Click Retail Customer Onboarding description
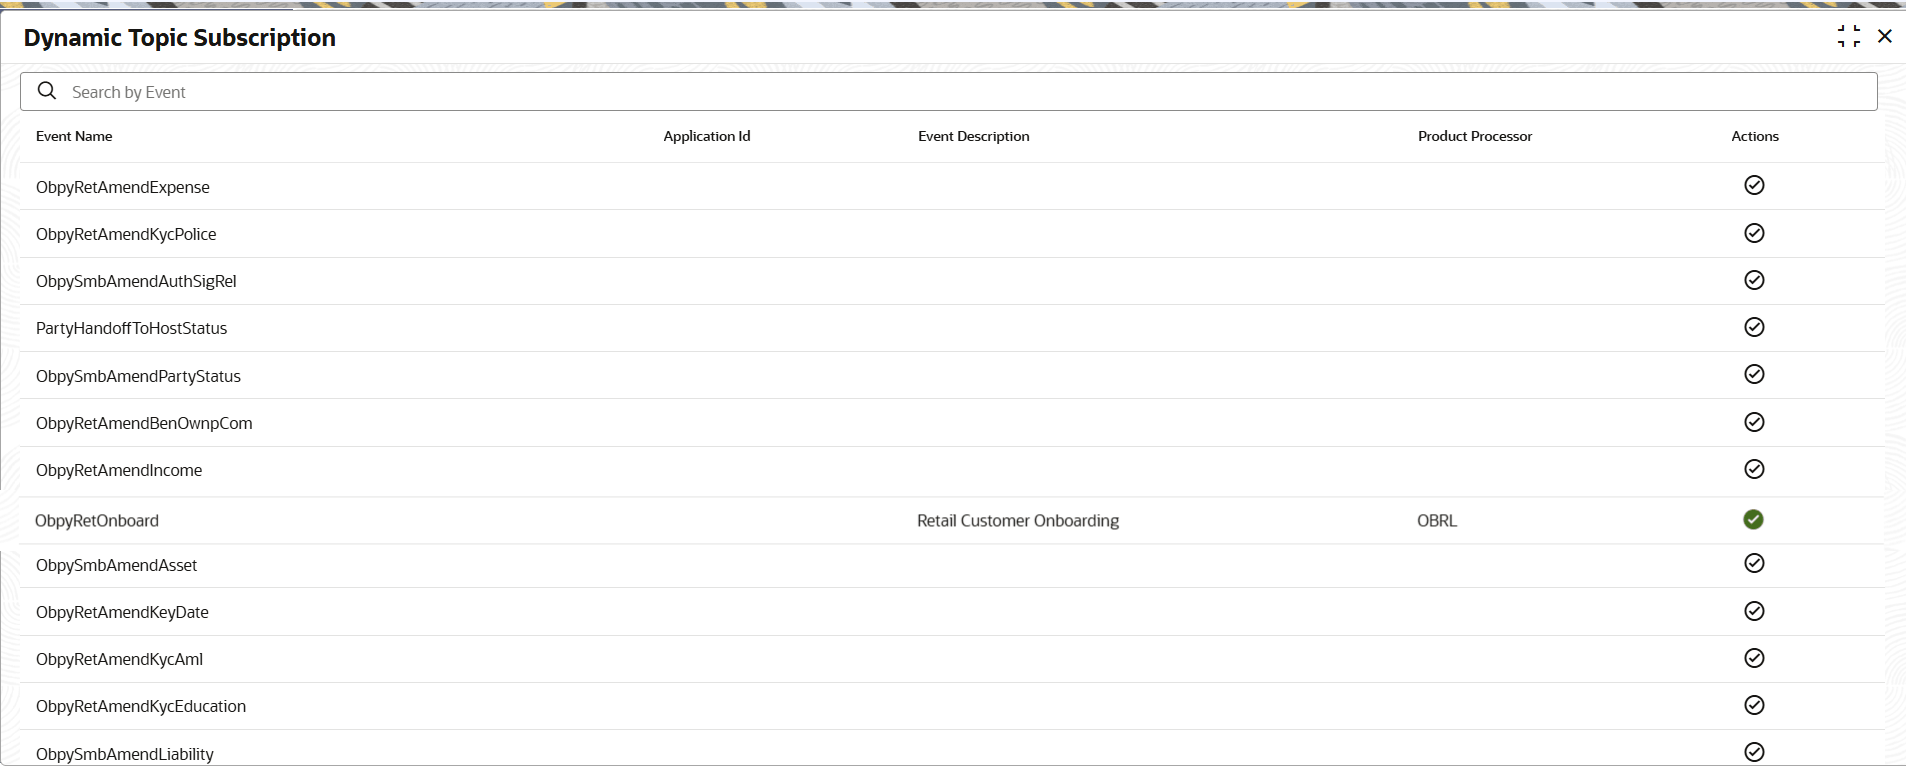This screenshot has height=766, width=1906. [1018, 520]
